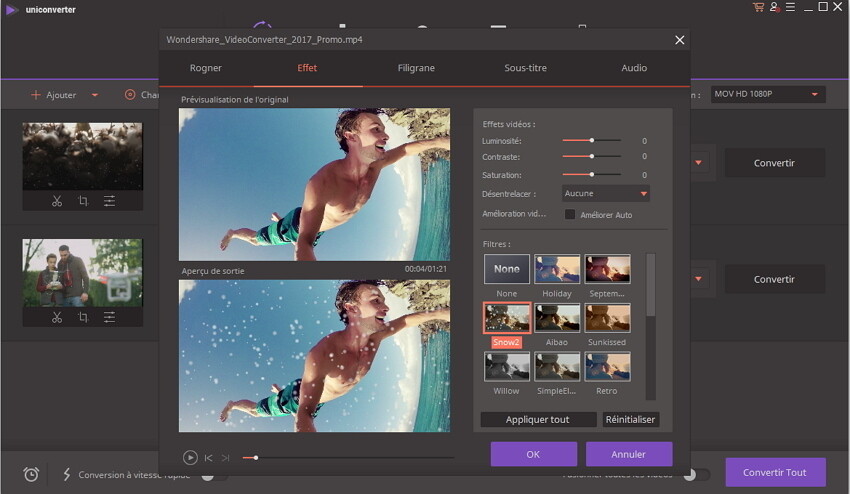
Task: Jump to the previous frame in preview
Action: coord(209,458)
